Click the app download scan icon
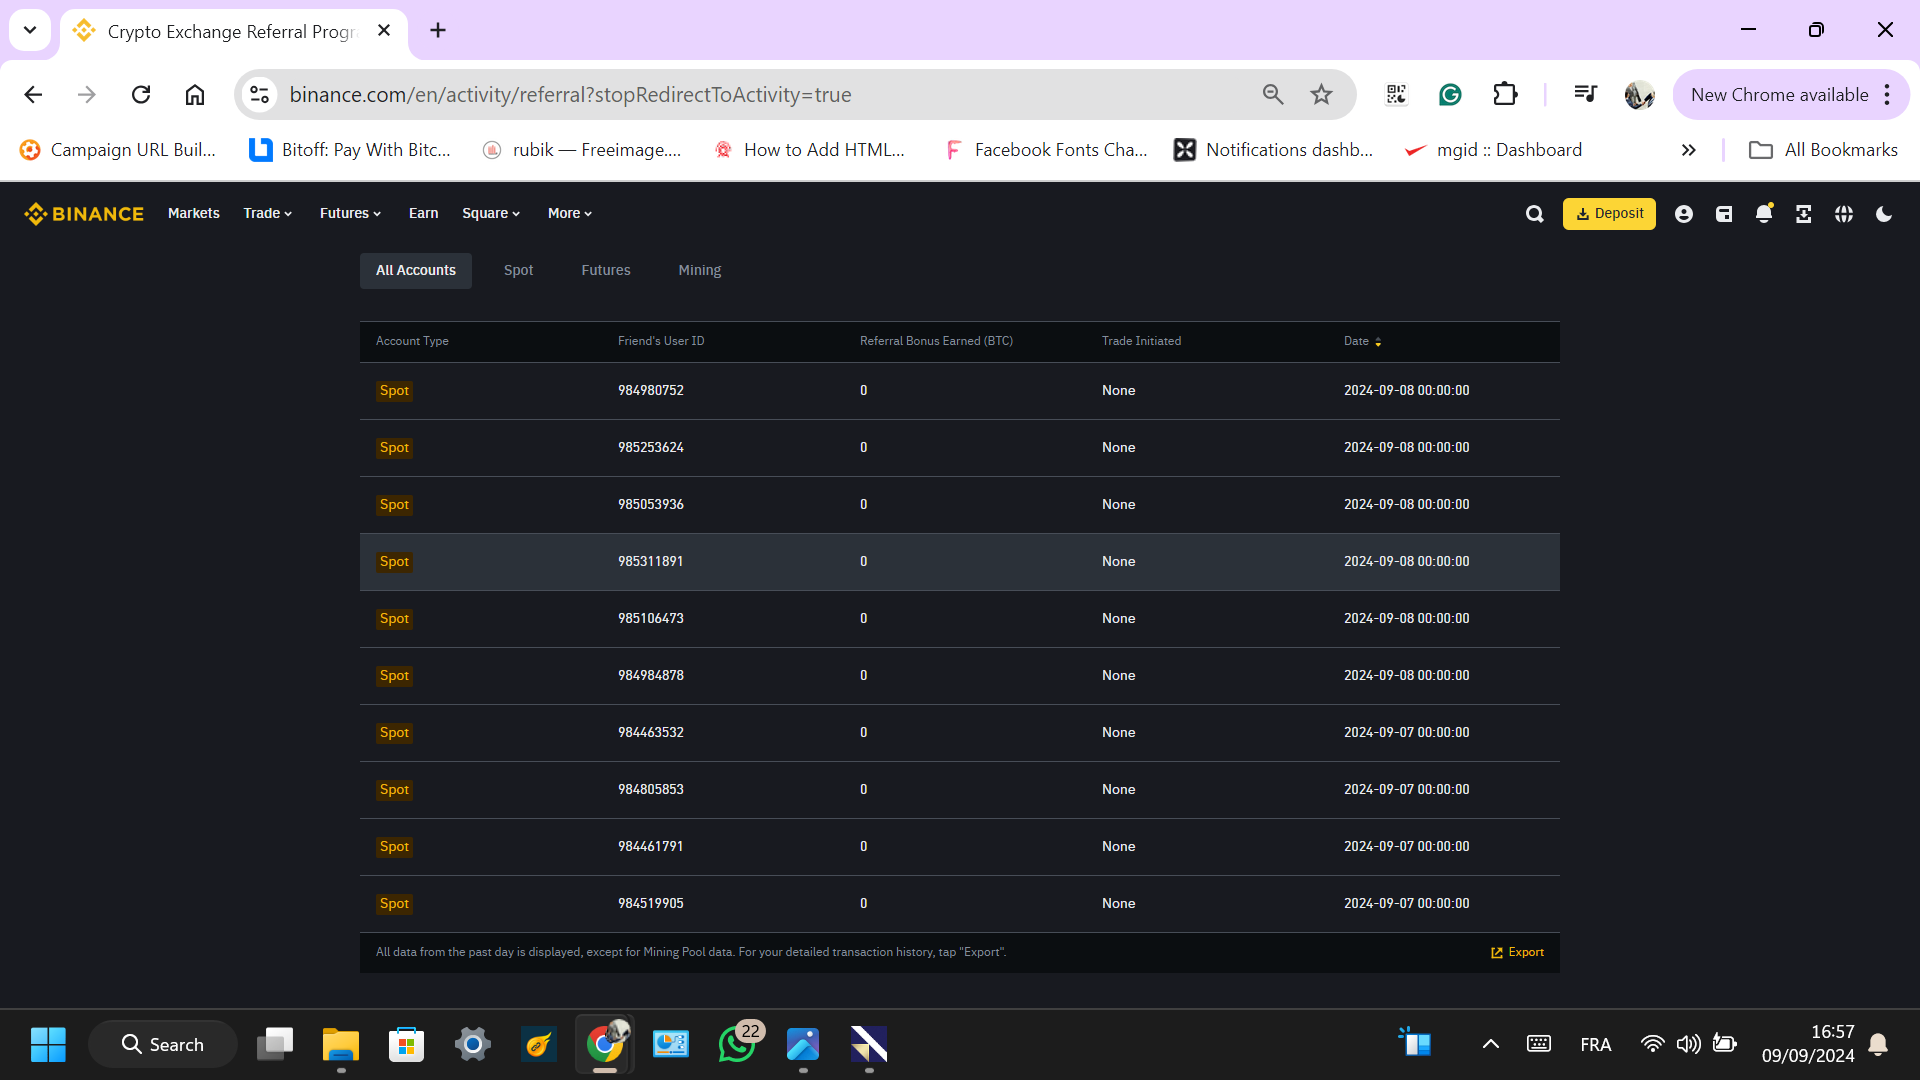 pos(1804,214)
